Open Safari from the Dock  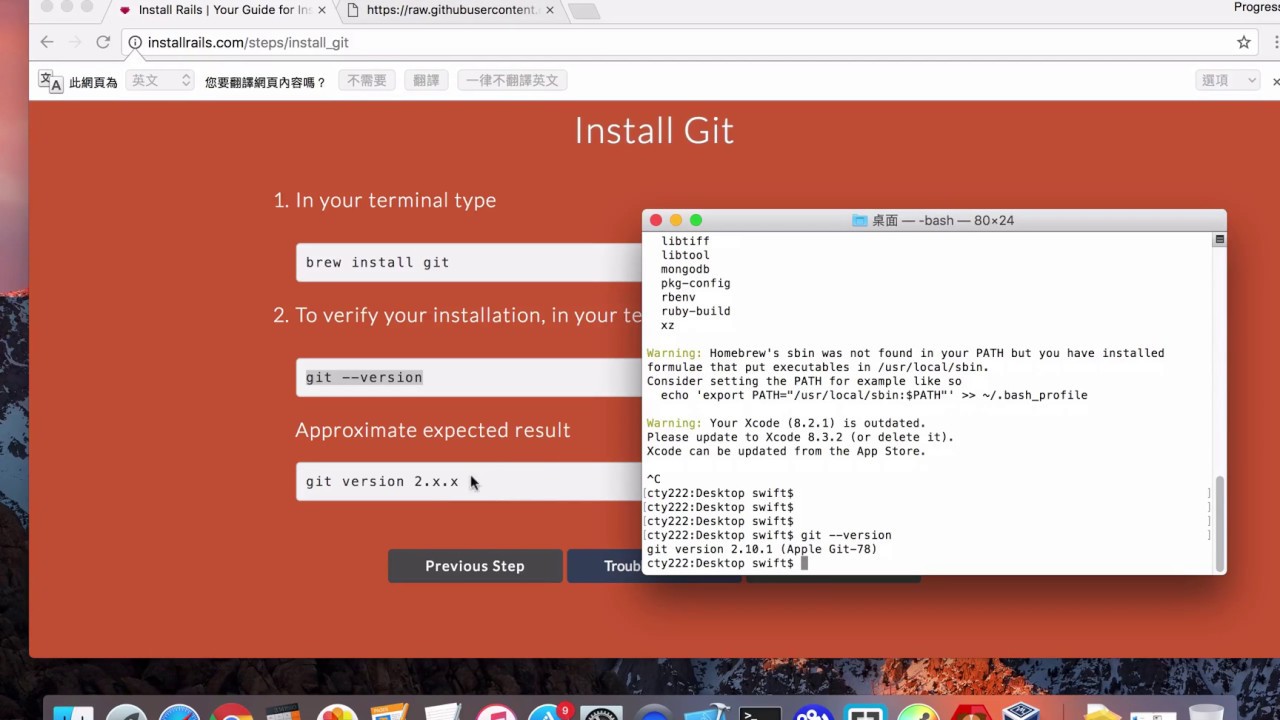(x=180, y=714)
